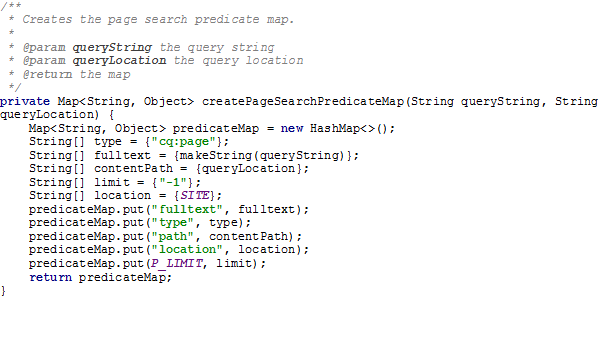Click queryString in the @param Javadoc line

(x=112, y=47)
